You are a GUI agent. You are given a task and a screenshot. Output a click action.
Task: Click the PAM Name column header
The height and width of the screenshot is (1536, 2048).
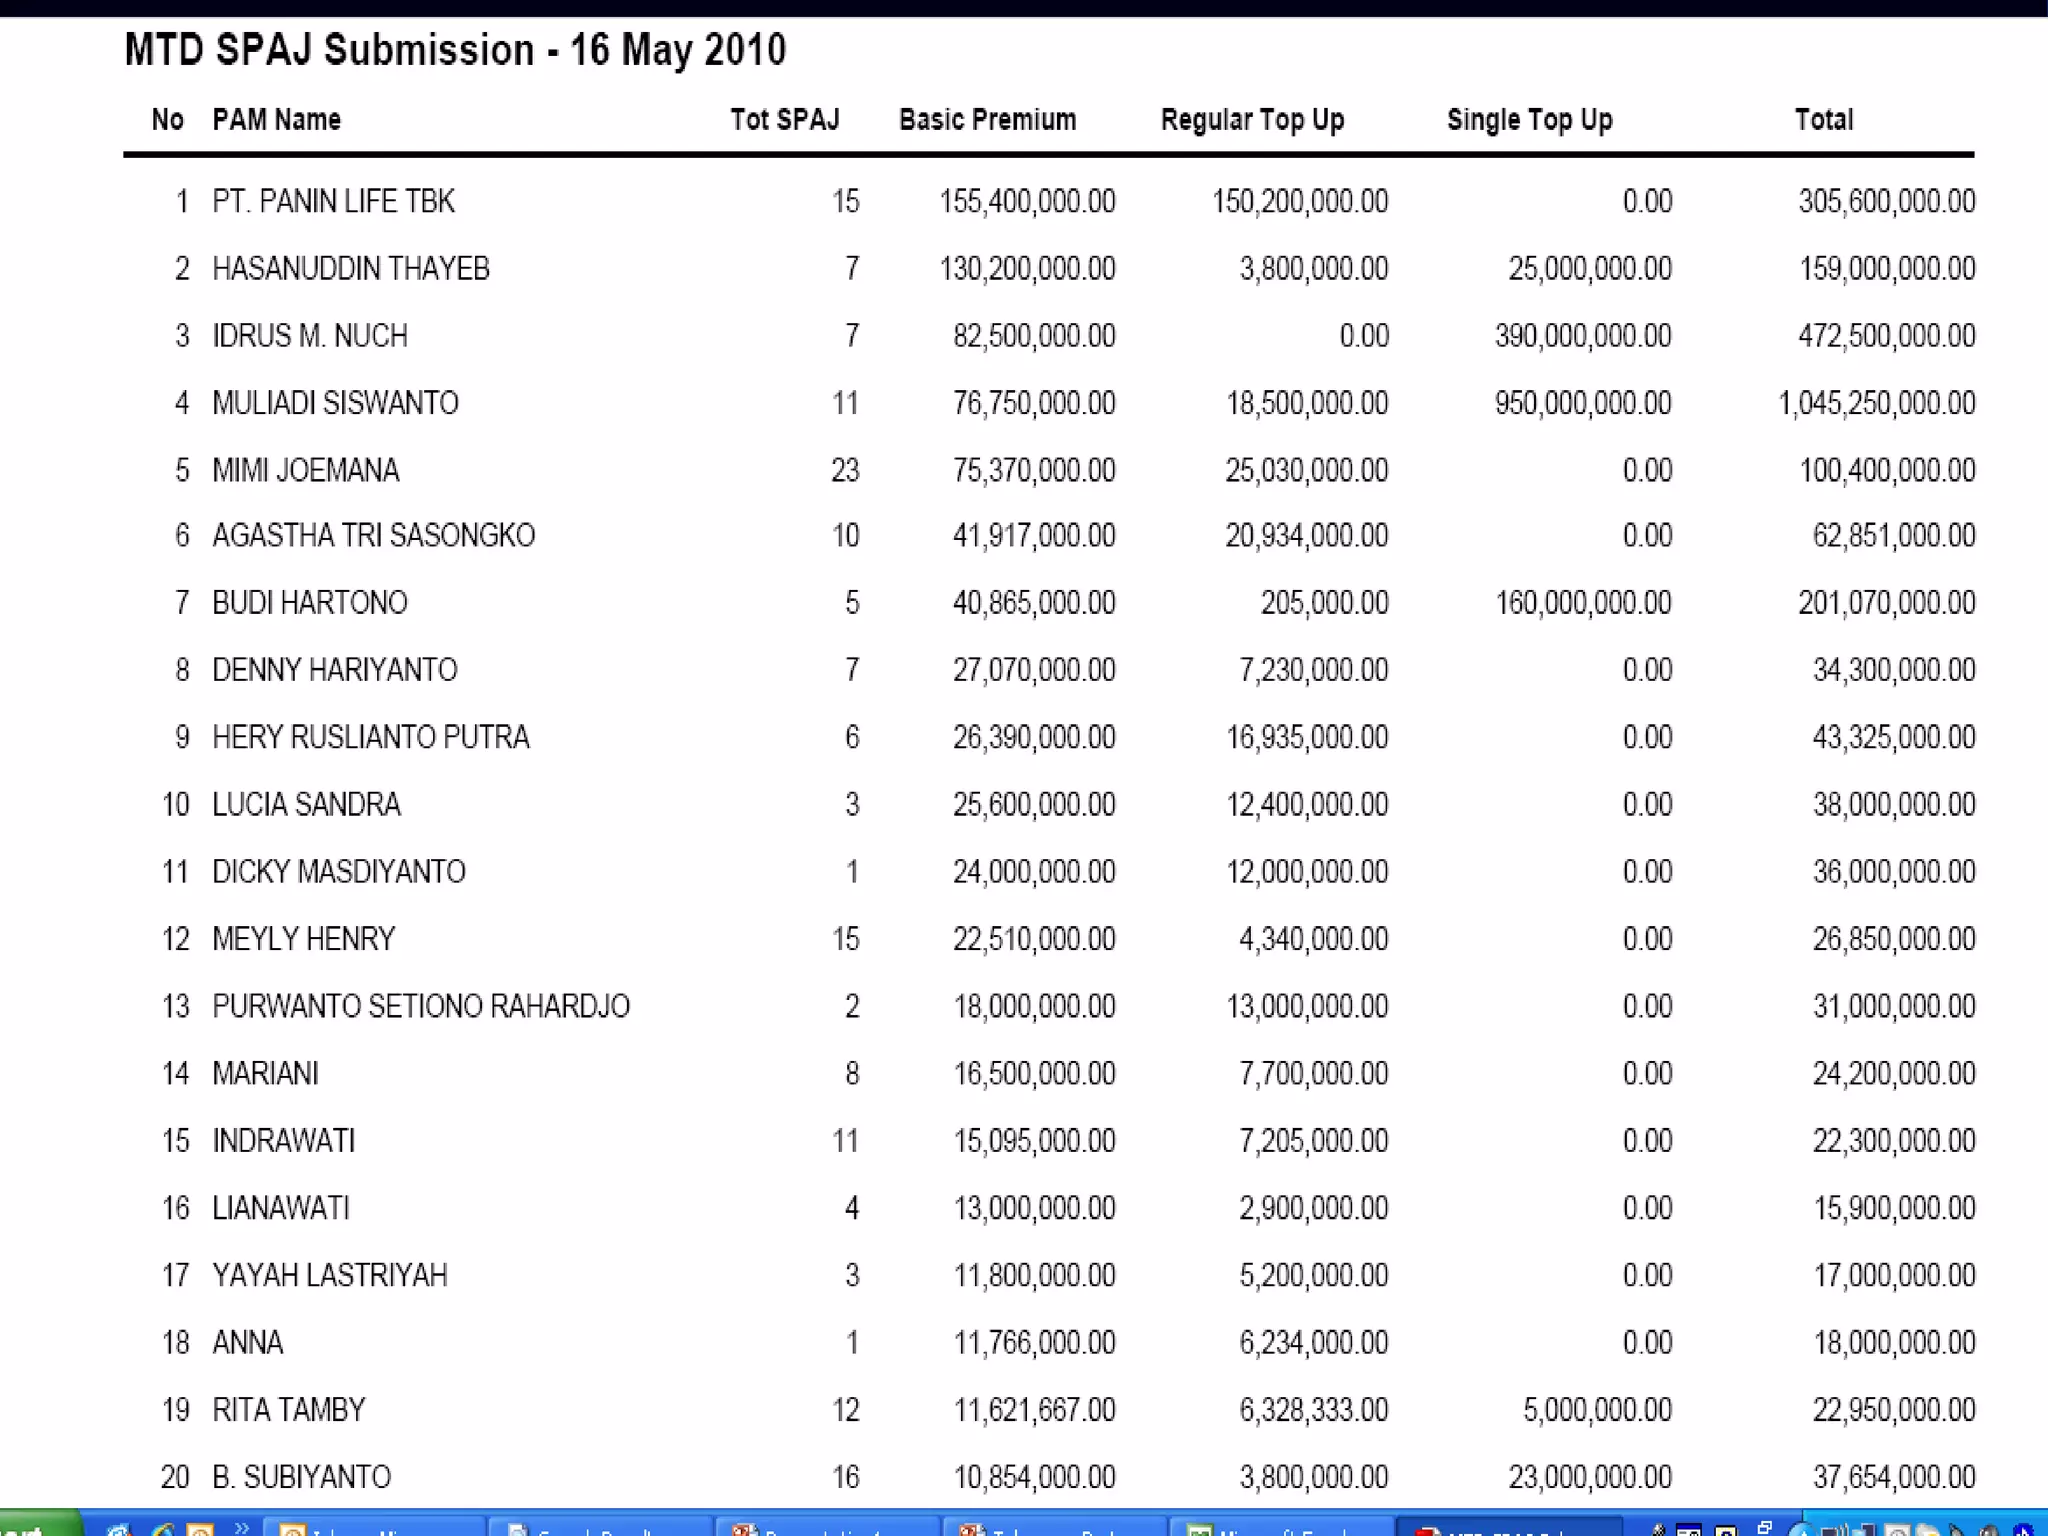276,120
